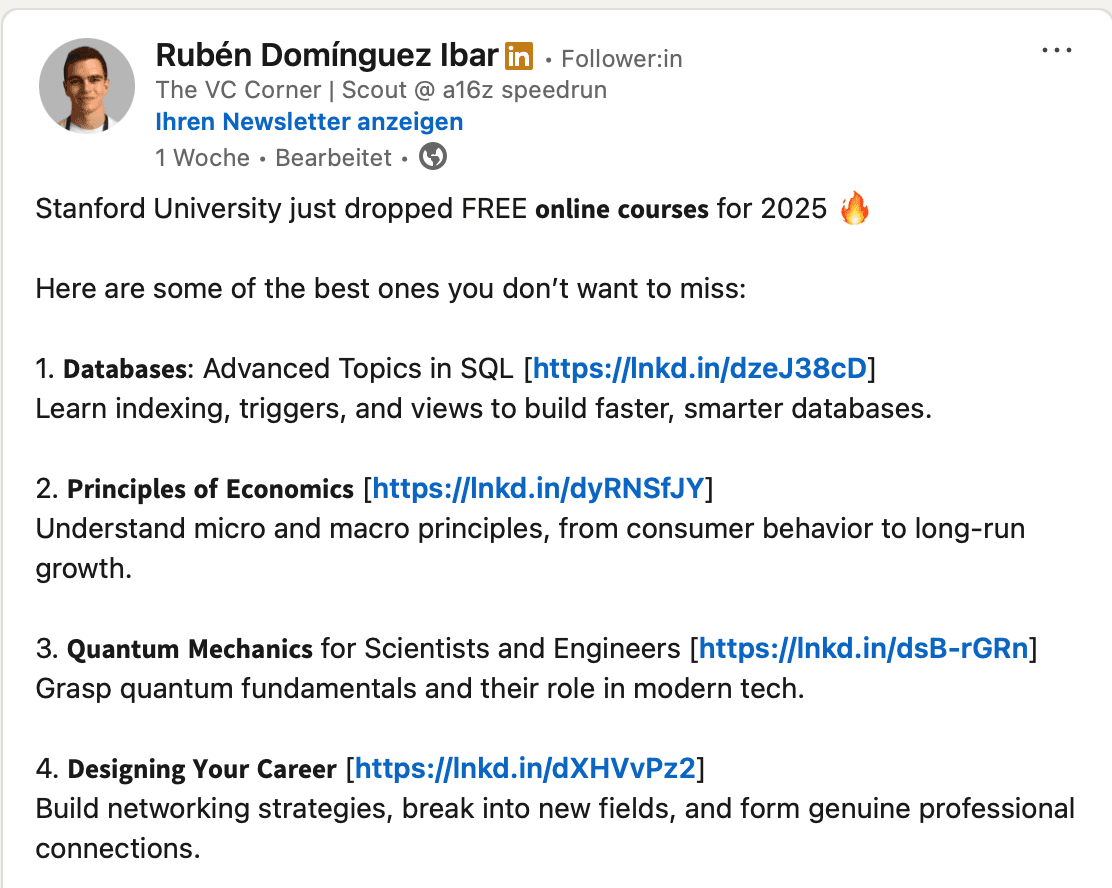Open Rubén's profile picture
This screenshot has width=1112, height=888.
[x=87, y=85]
